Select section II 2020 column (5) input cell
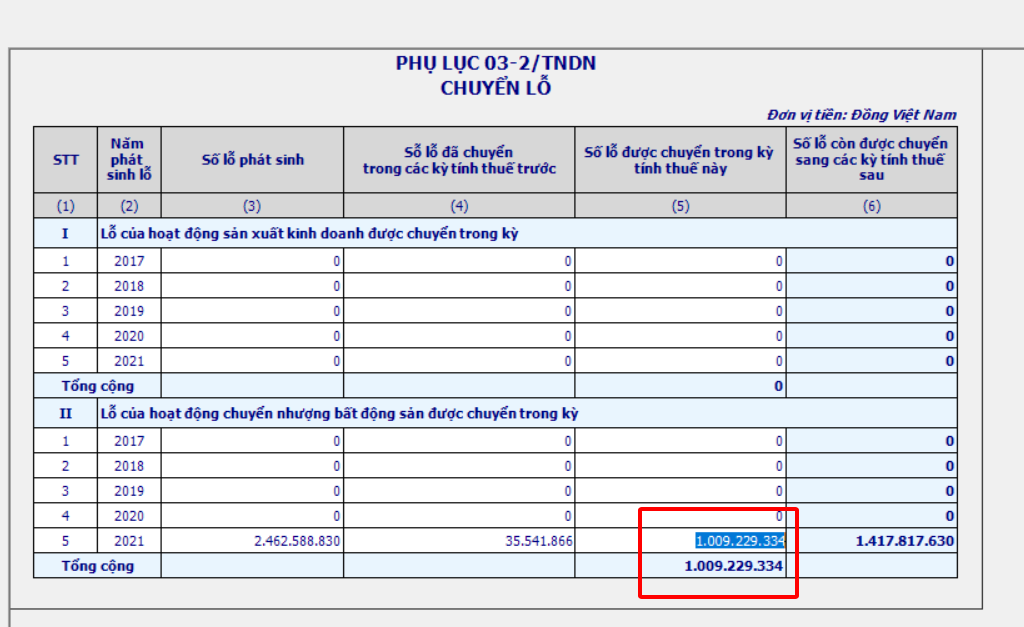The image size is (1024, 627). pyautogui.click(x=680, y=516)
